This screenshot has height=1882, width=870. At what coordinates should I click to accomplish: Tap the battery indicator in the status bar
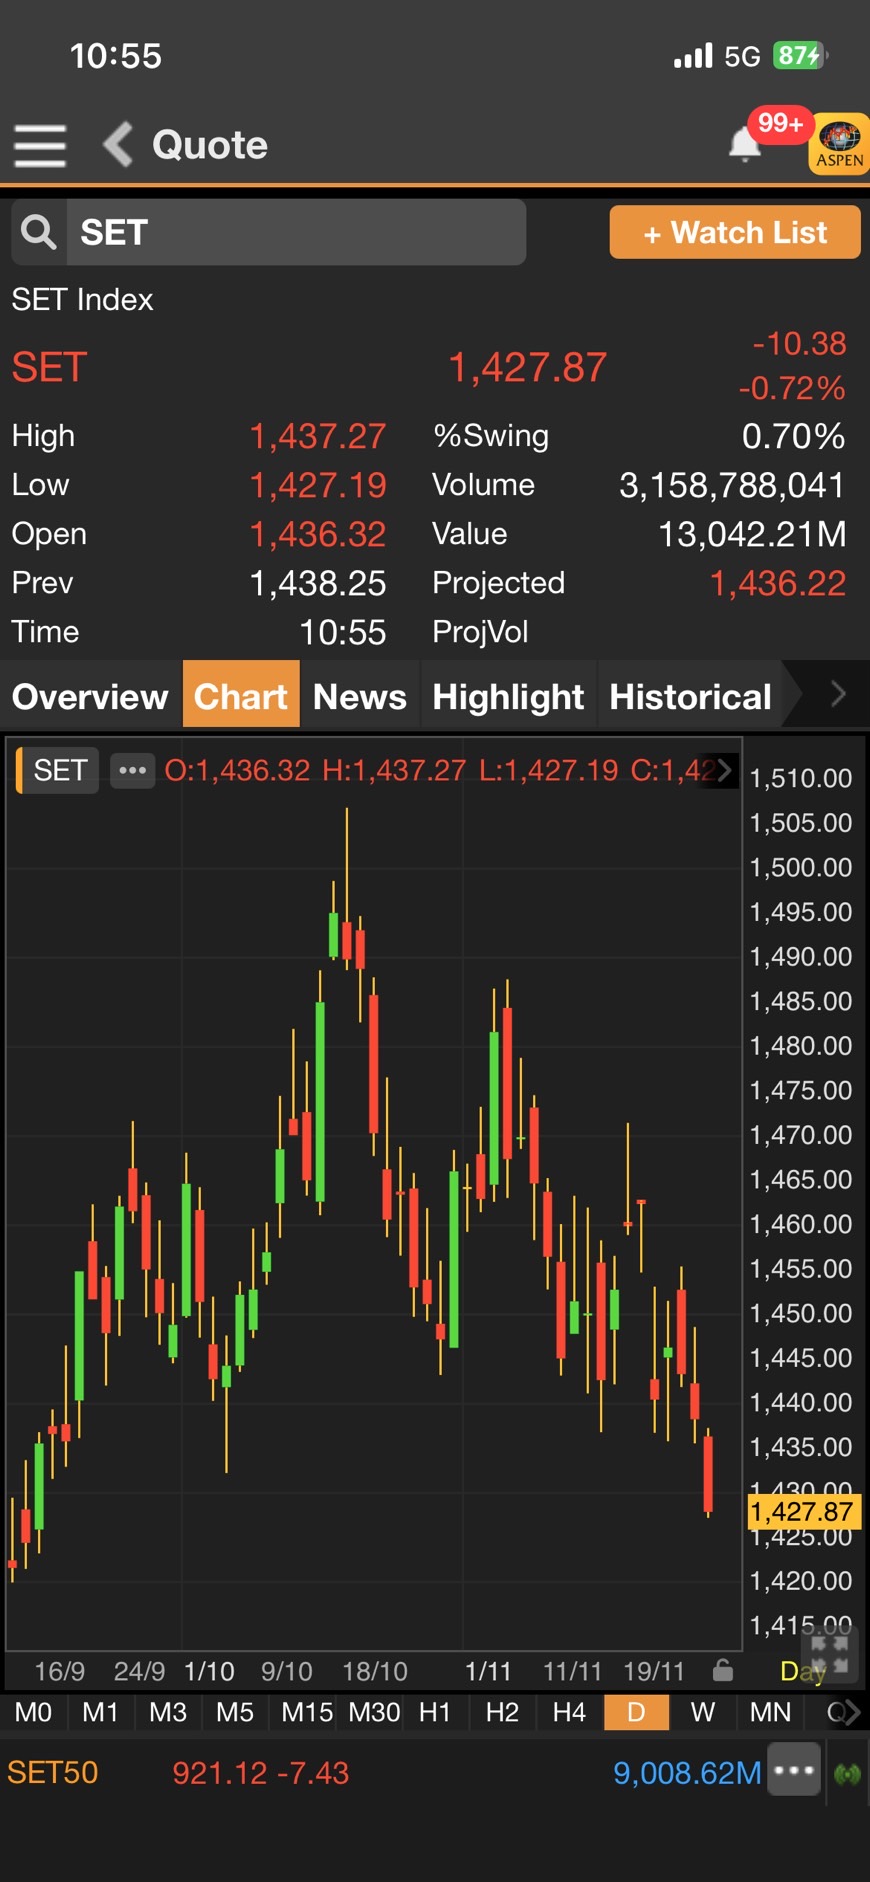click(800, 55)
